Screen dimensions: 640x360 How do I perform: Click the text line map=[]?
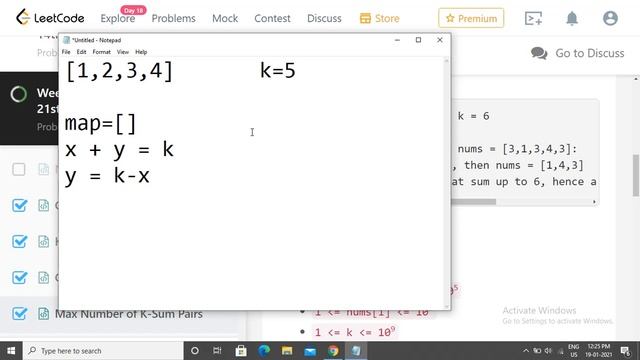click(100, 123)
